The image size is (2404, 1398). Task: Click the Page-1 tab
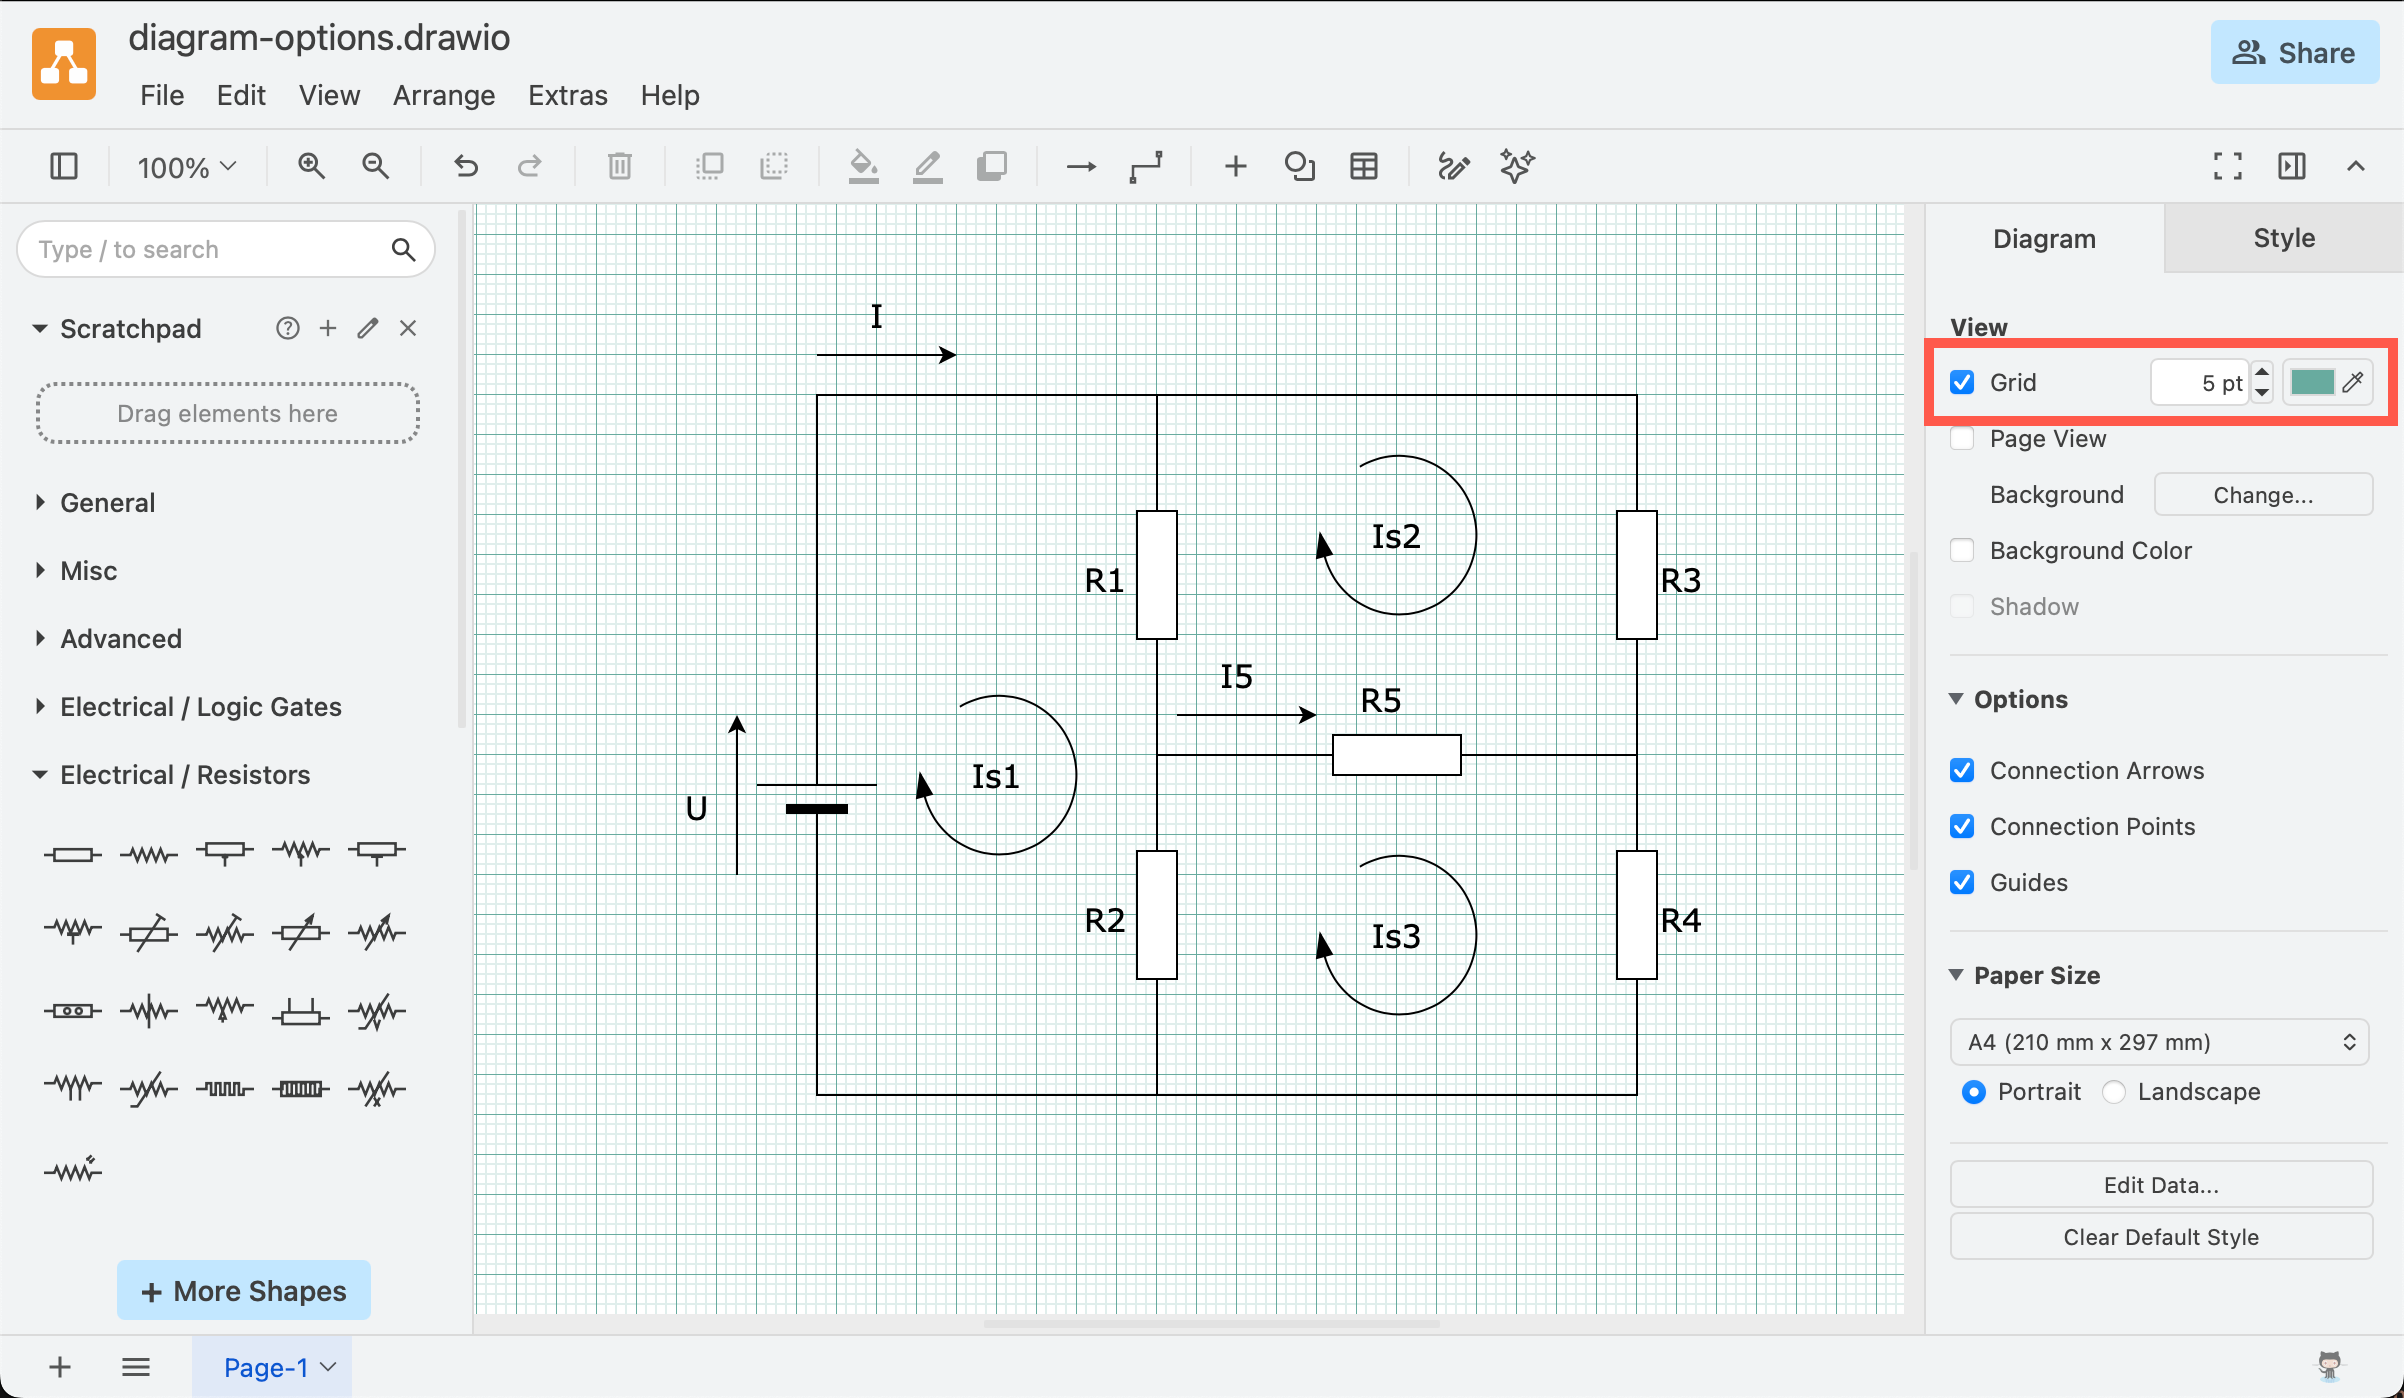click(272, 1367)
